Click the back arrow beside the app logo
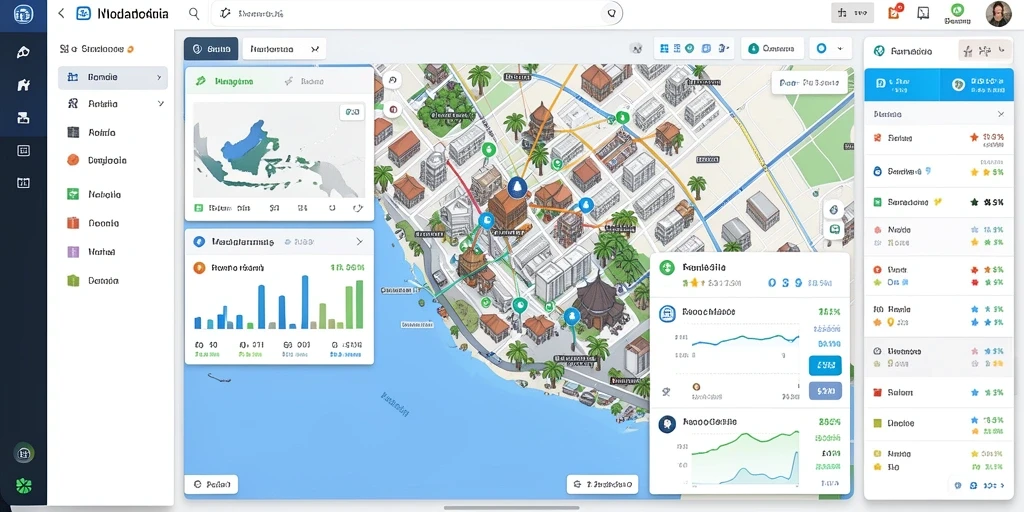1024x512 pixels. (61, 13)
